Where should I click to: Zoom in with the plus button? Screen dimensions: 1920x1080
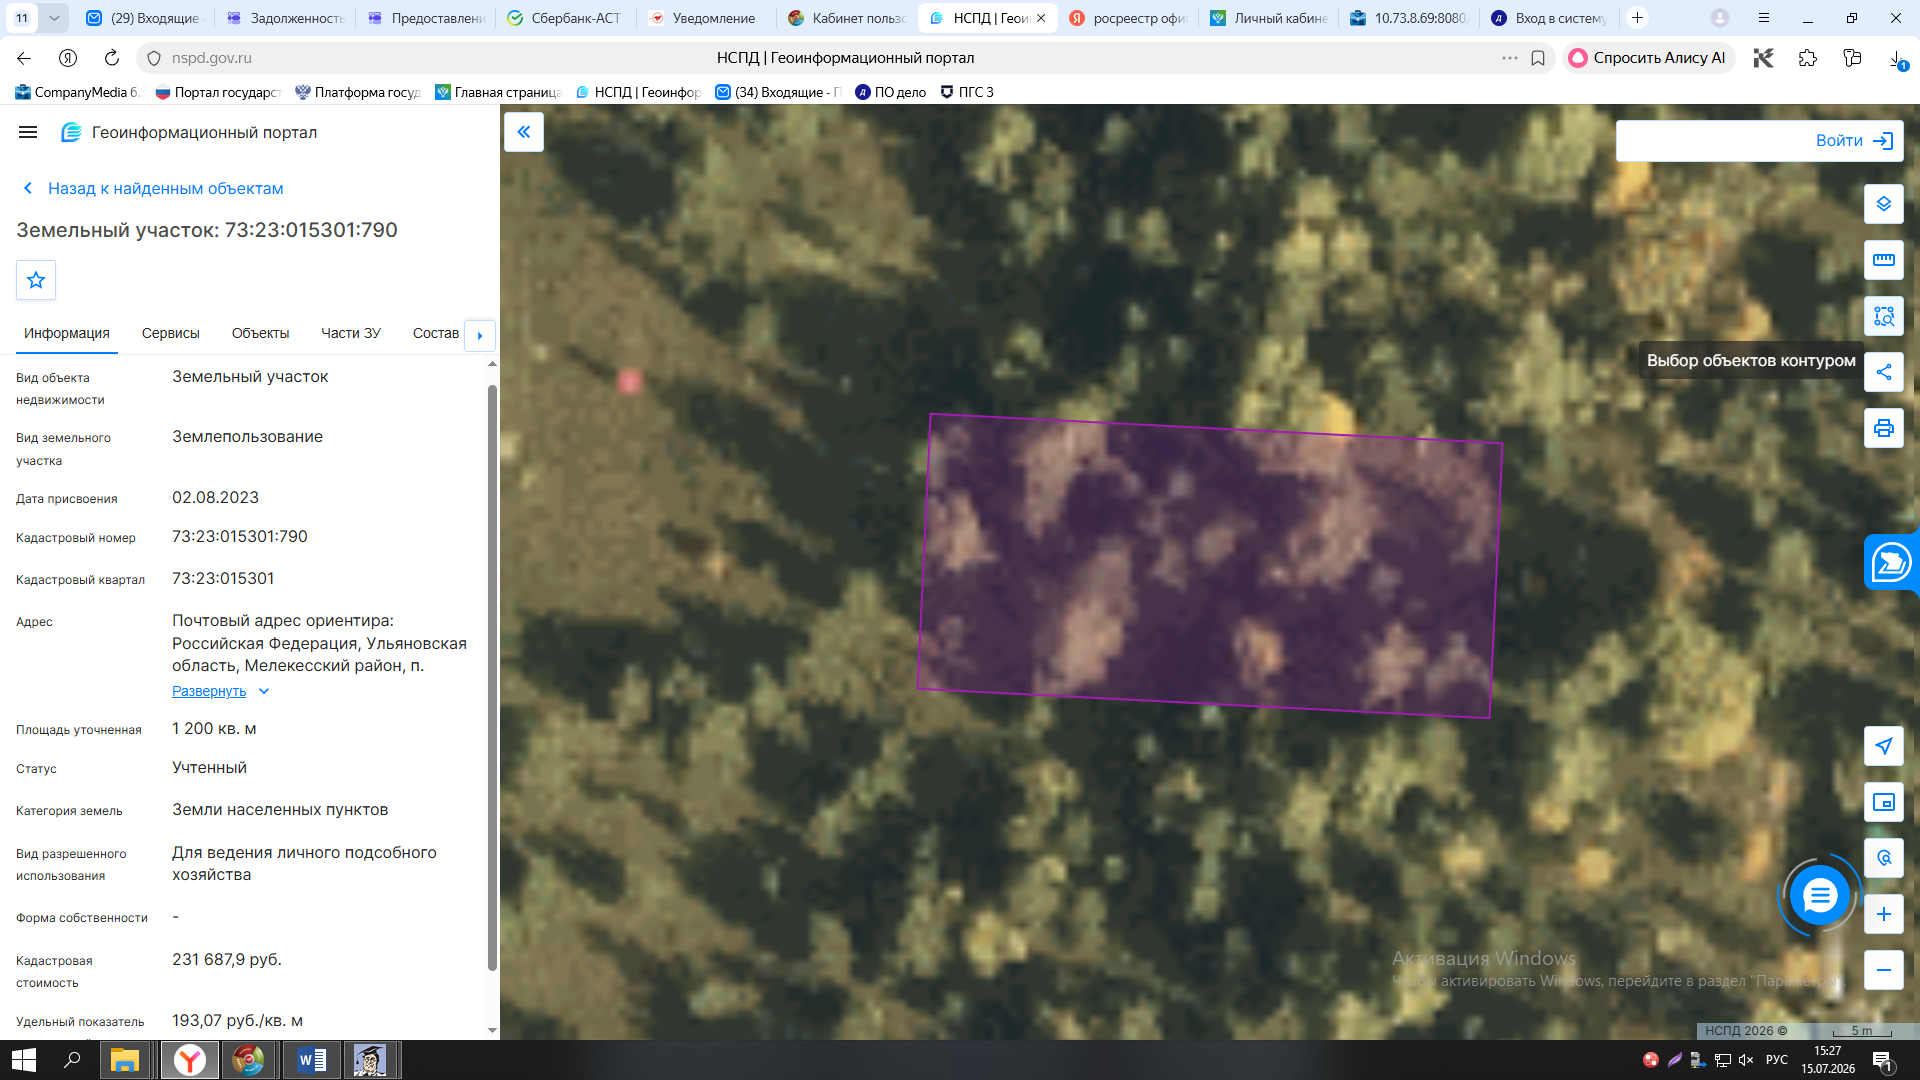(x=1883, y=914)
